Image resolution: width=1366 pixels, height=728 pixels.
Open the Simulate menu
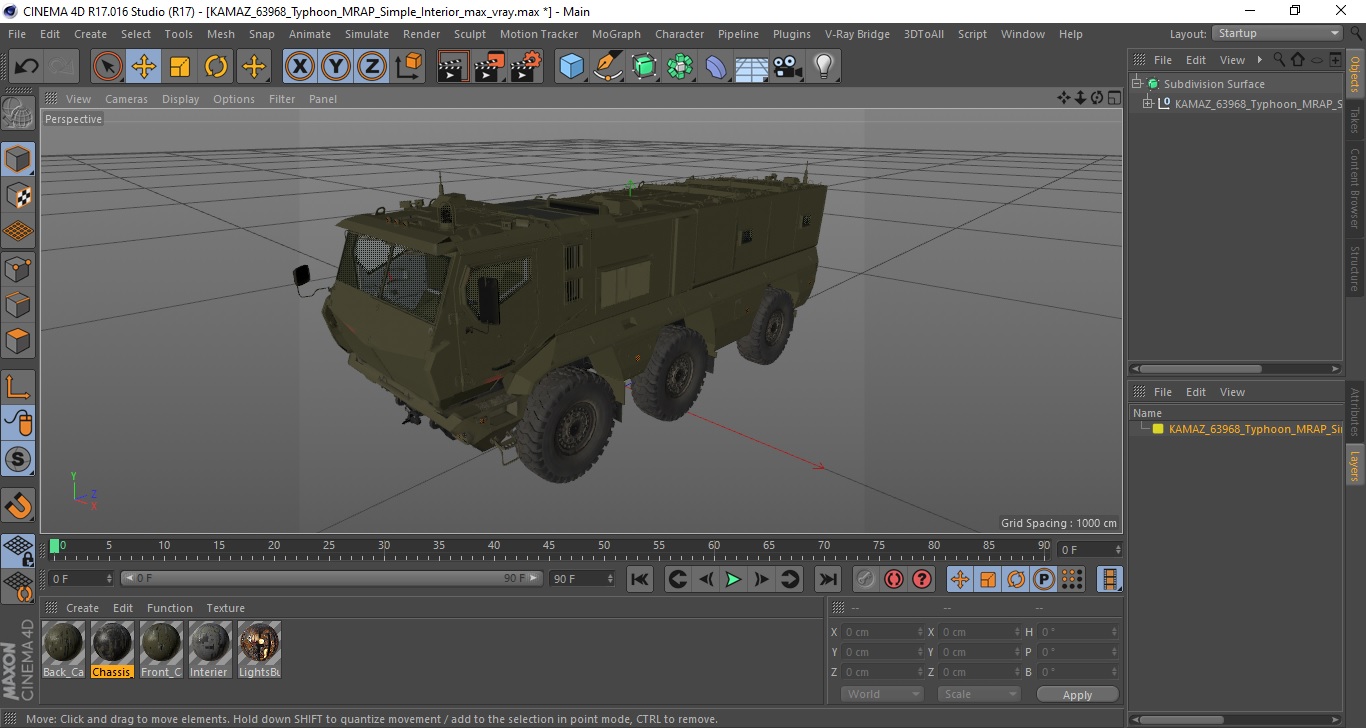click(x=367, y=34)
